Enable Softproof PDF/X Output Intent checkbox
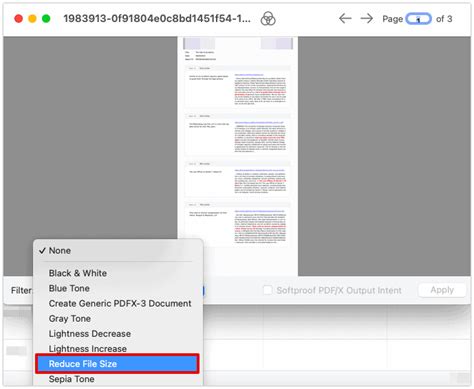Viewport: 474px width, 389px height. click(267, 290)
